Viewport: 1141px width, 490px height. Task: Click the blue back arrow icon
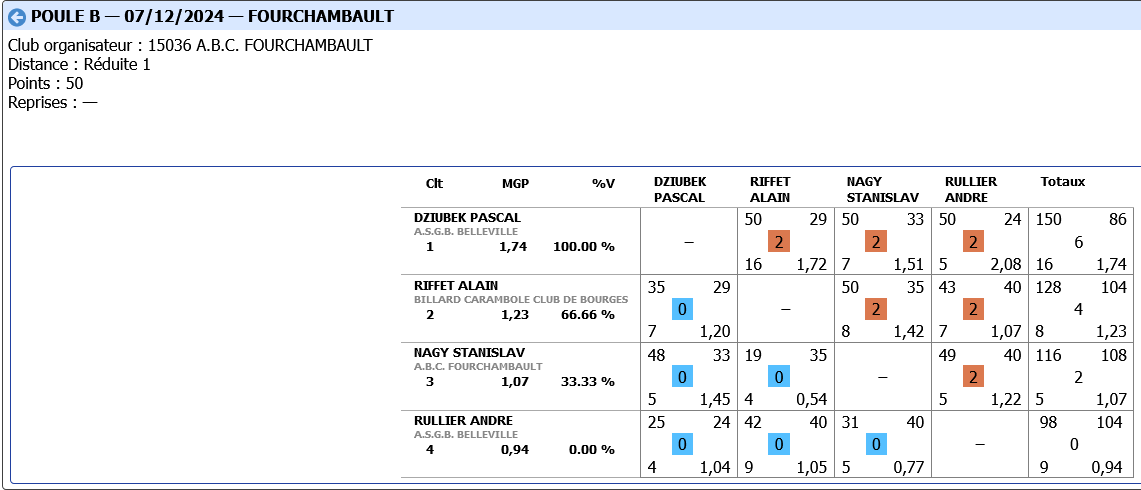point(16,17)
